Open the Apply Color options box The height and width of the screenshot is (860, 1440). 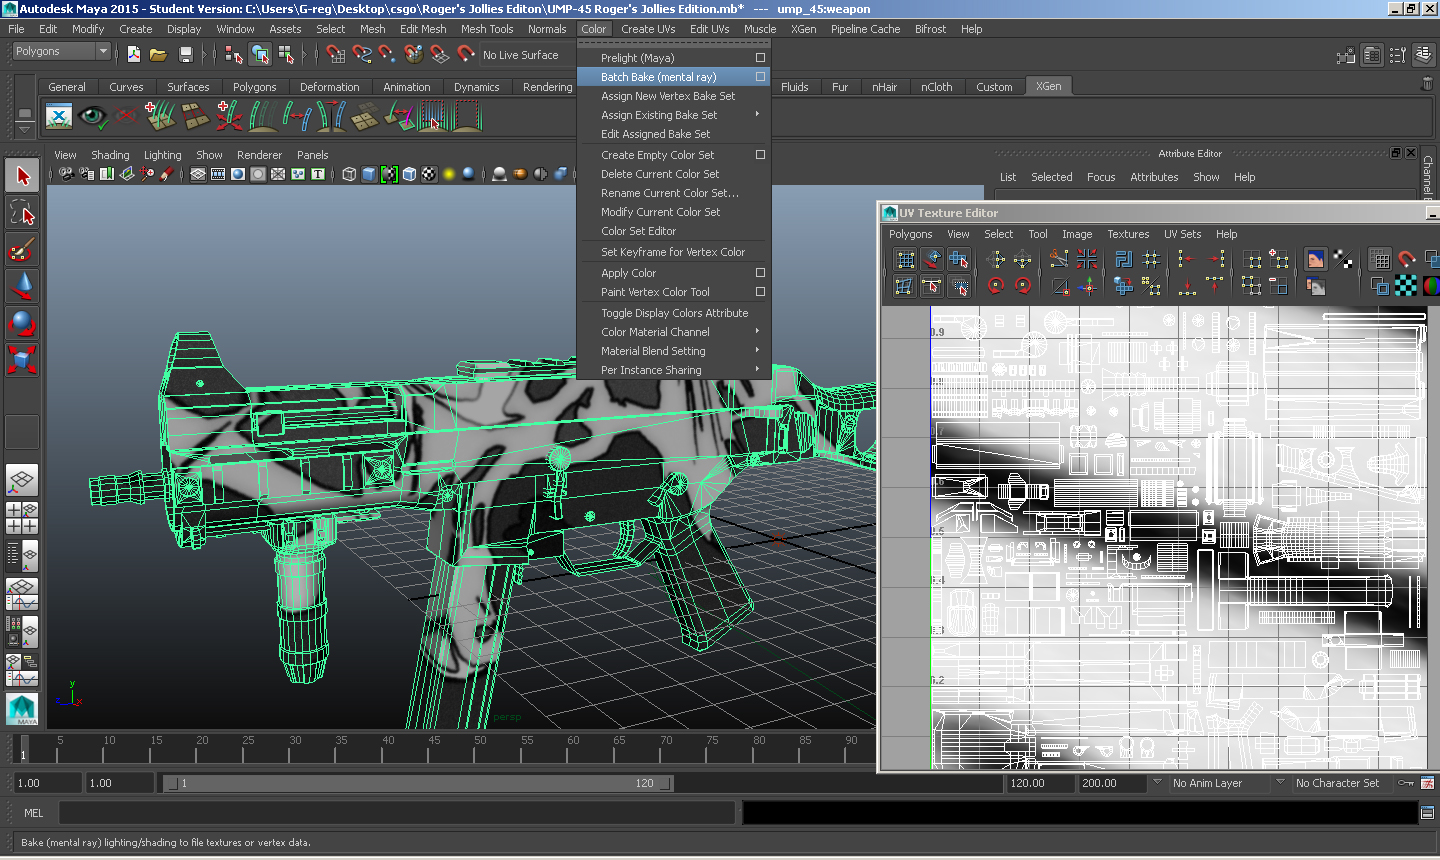(760, 273)
